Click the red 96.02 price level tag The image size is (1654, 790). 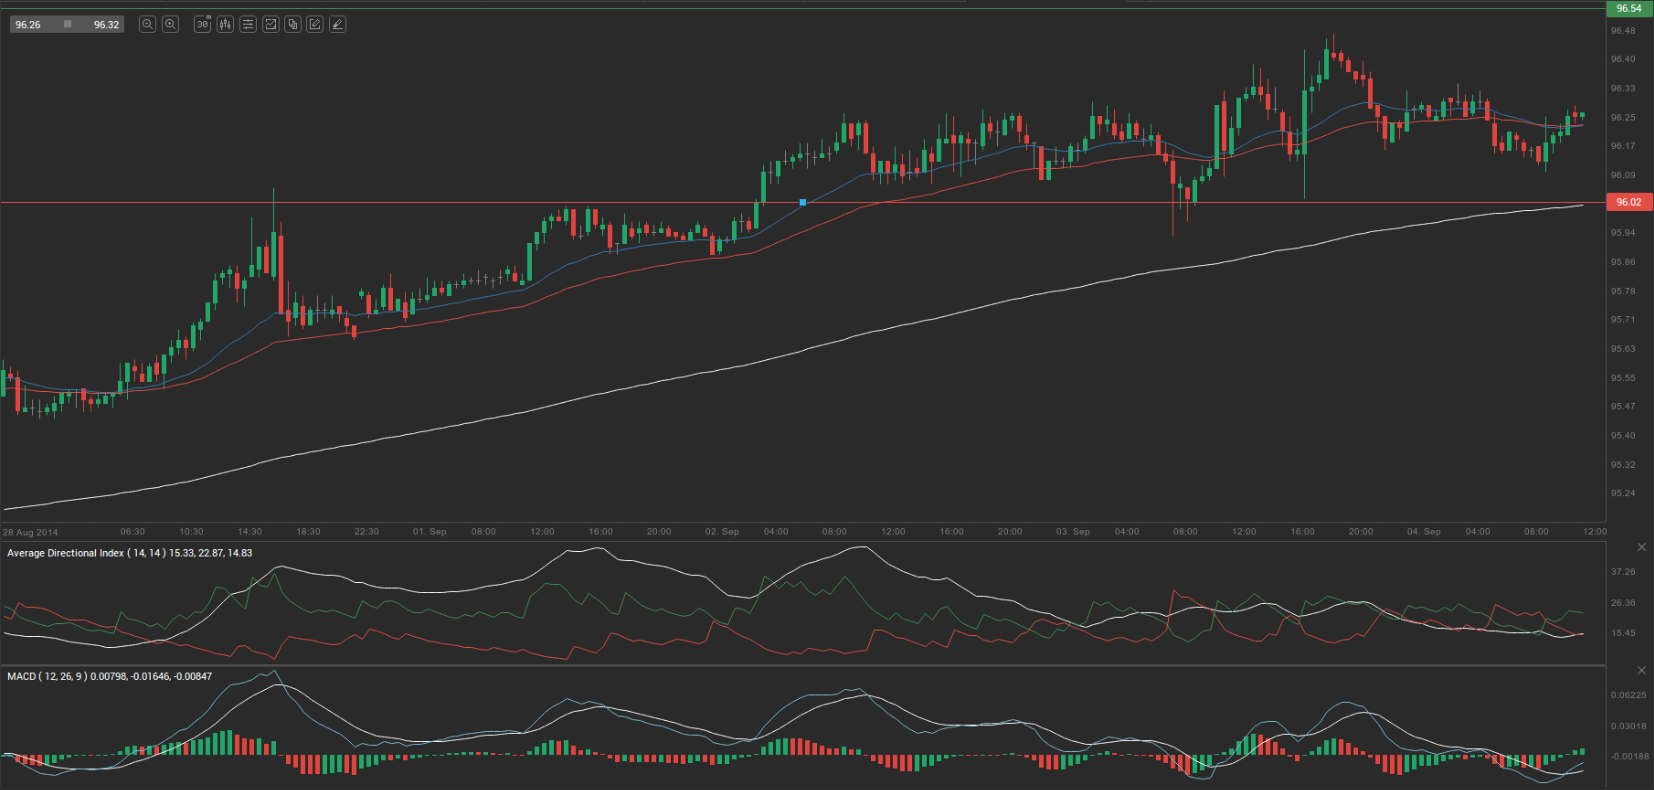click(x=1628, y=202)
